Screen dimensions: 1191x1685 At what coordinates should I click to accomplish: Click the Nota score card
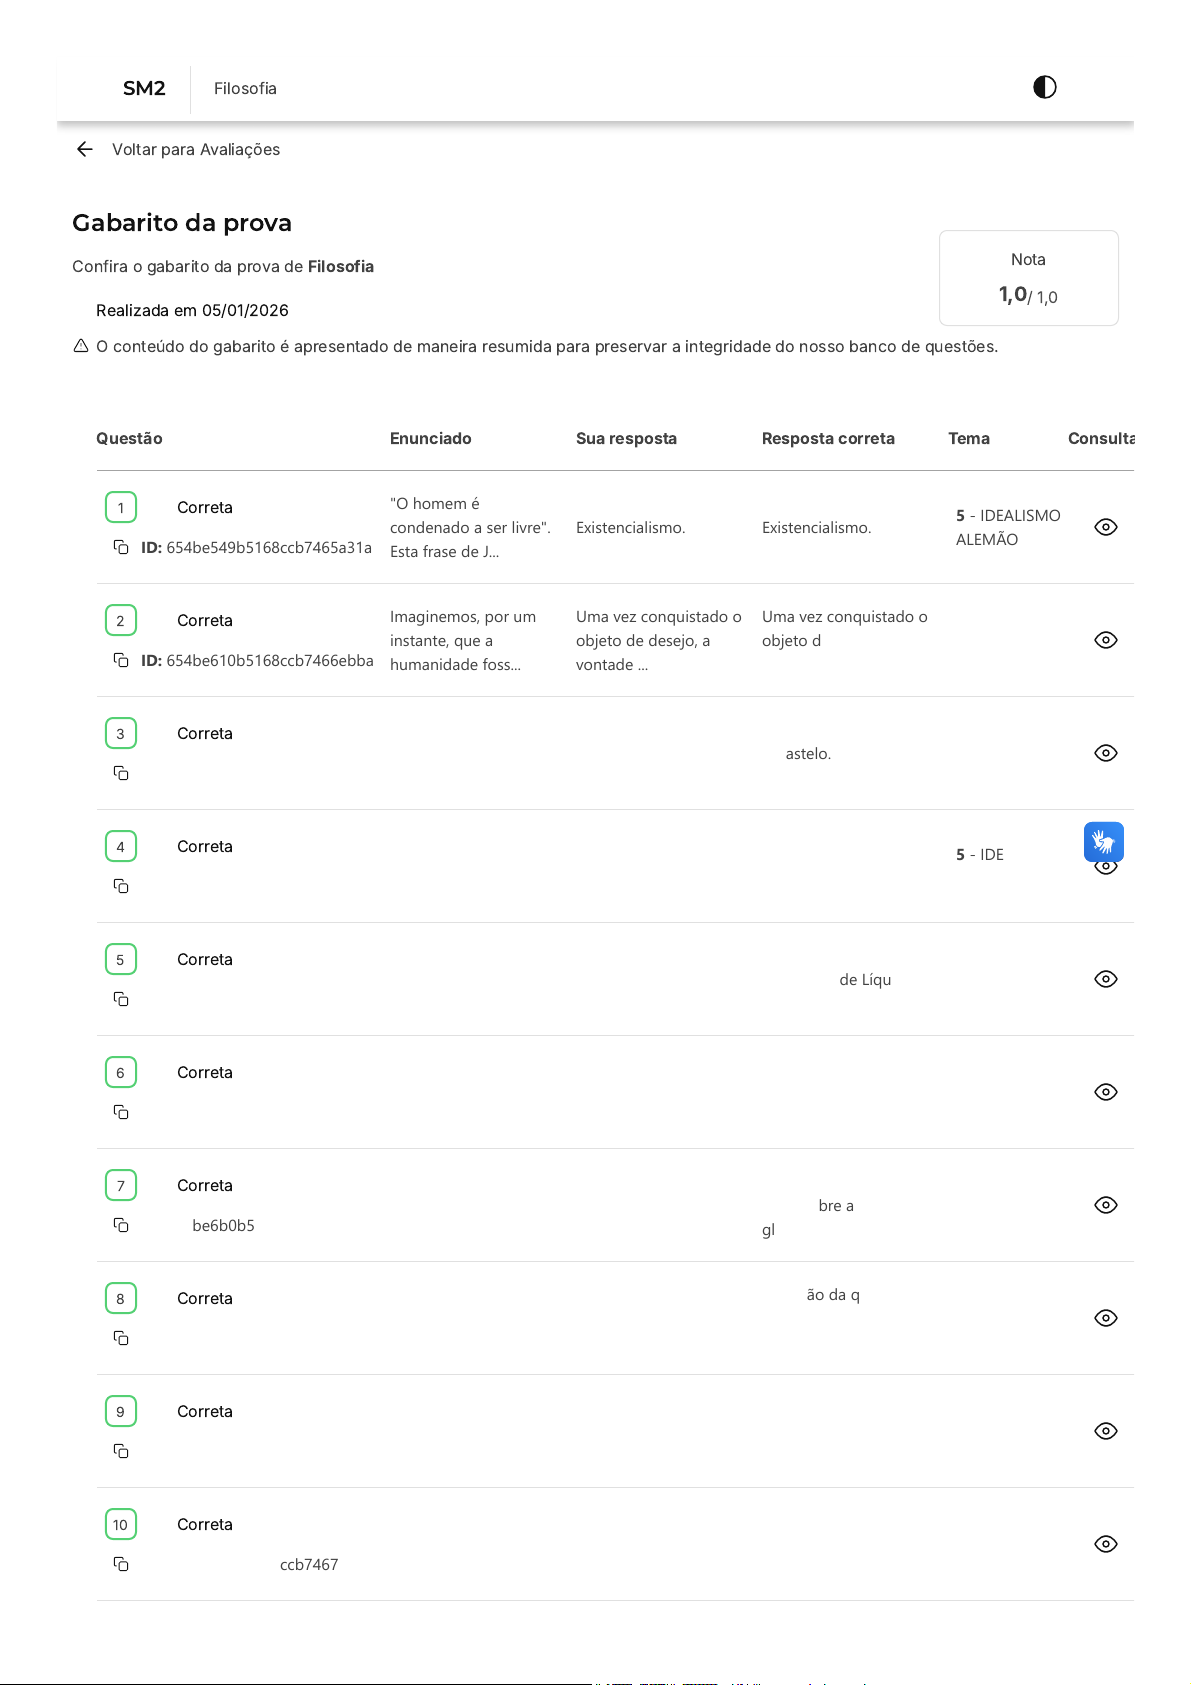point(1028,278)
